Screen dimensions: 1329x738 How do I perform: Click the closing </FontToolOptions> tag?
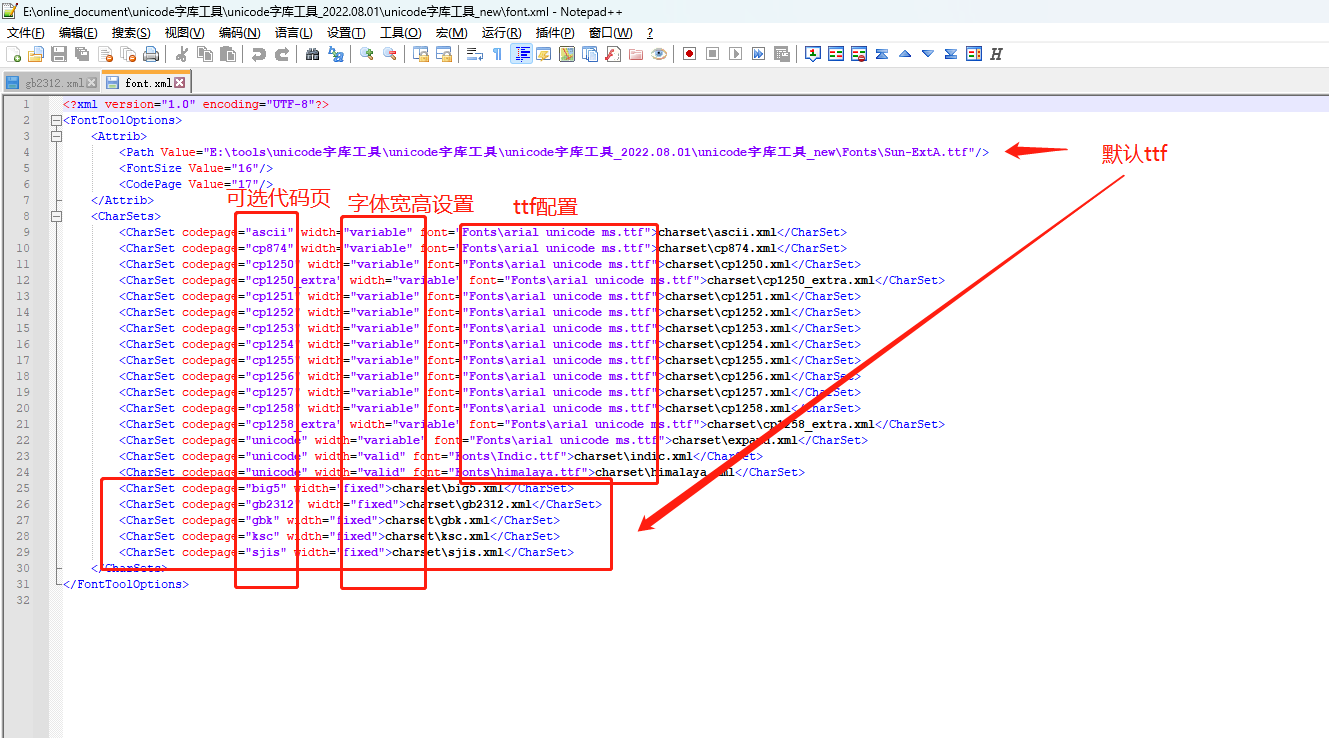pyautogui.click(x=125, y=584)
